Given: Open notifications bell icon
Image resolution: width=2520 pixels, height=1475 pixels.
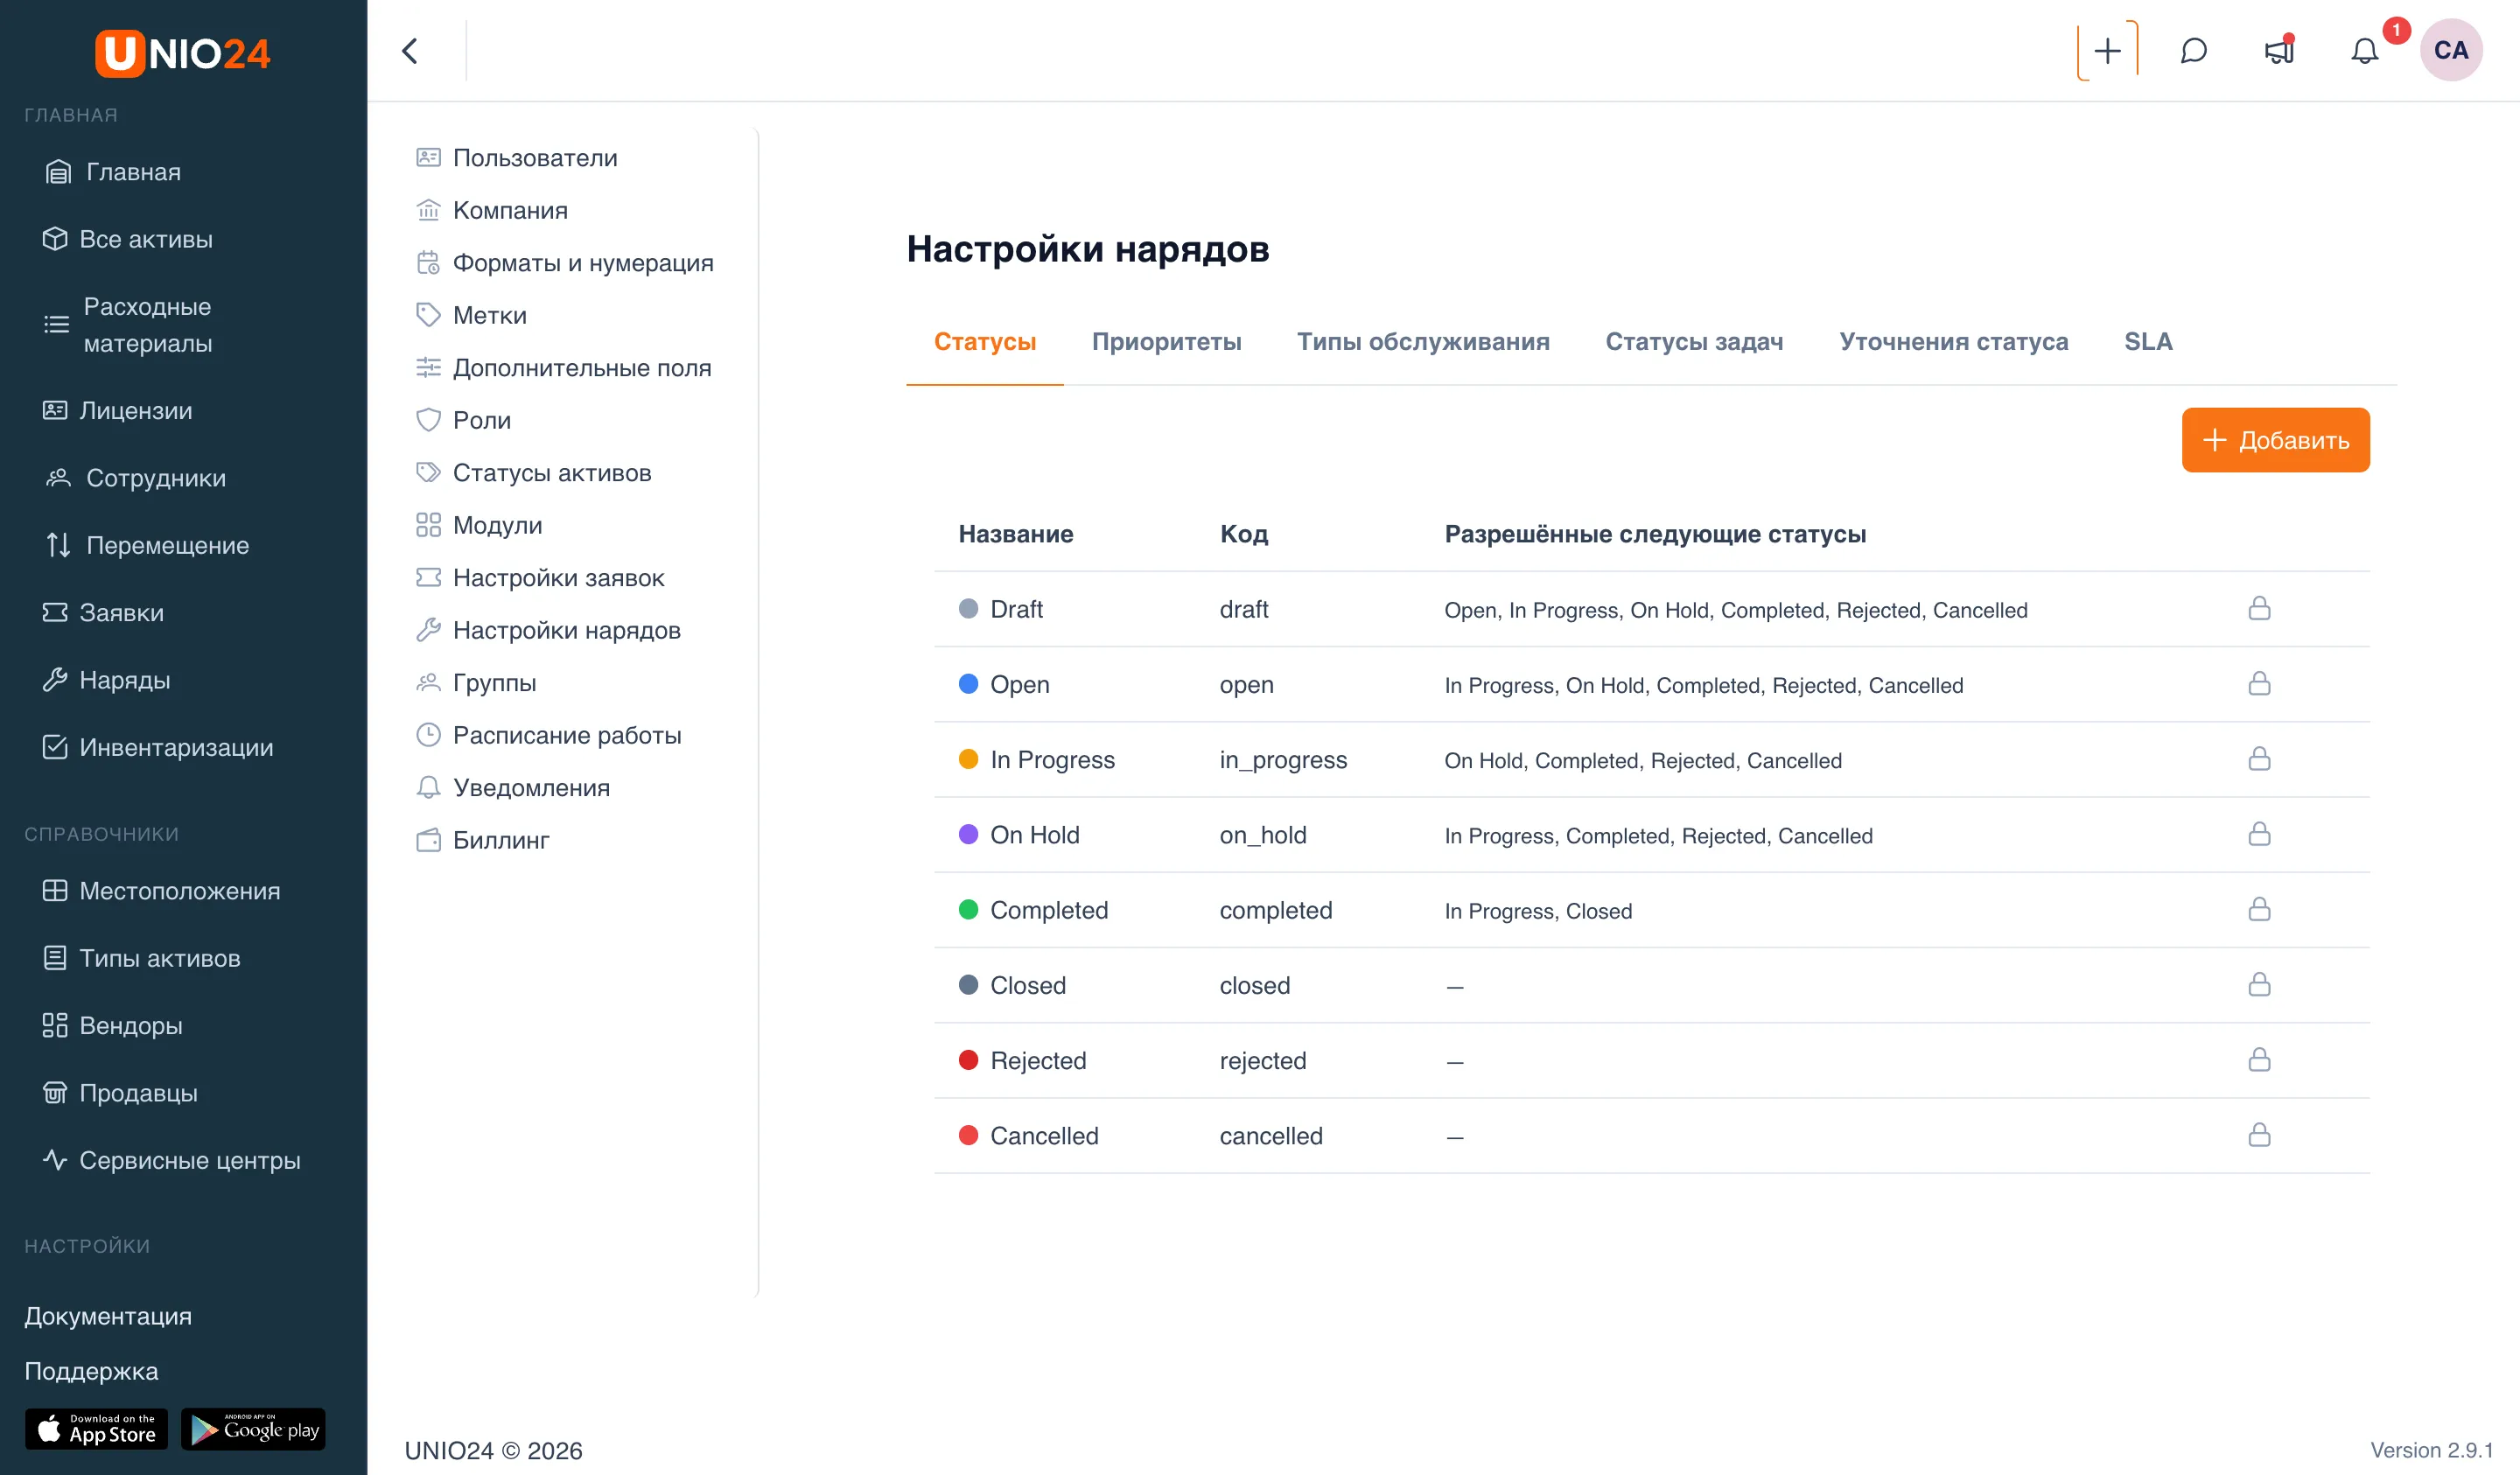Looking at the screenshot, I should tap(2364, 51).
